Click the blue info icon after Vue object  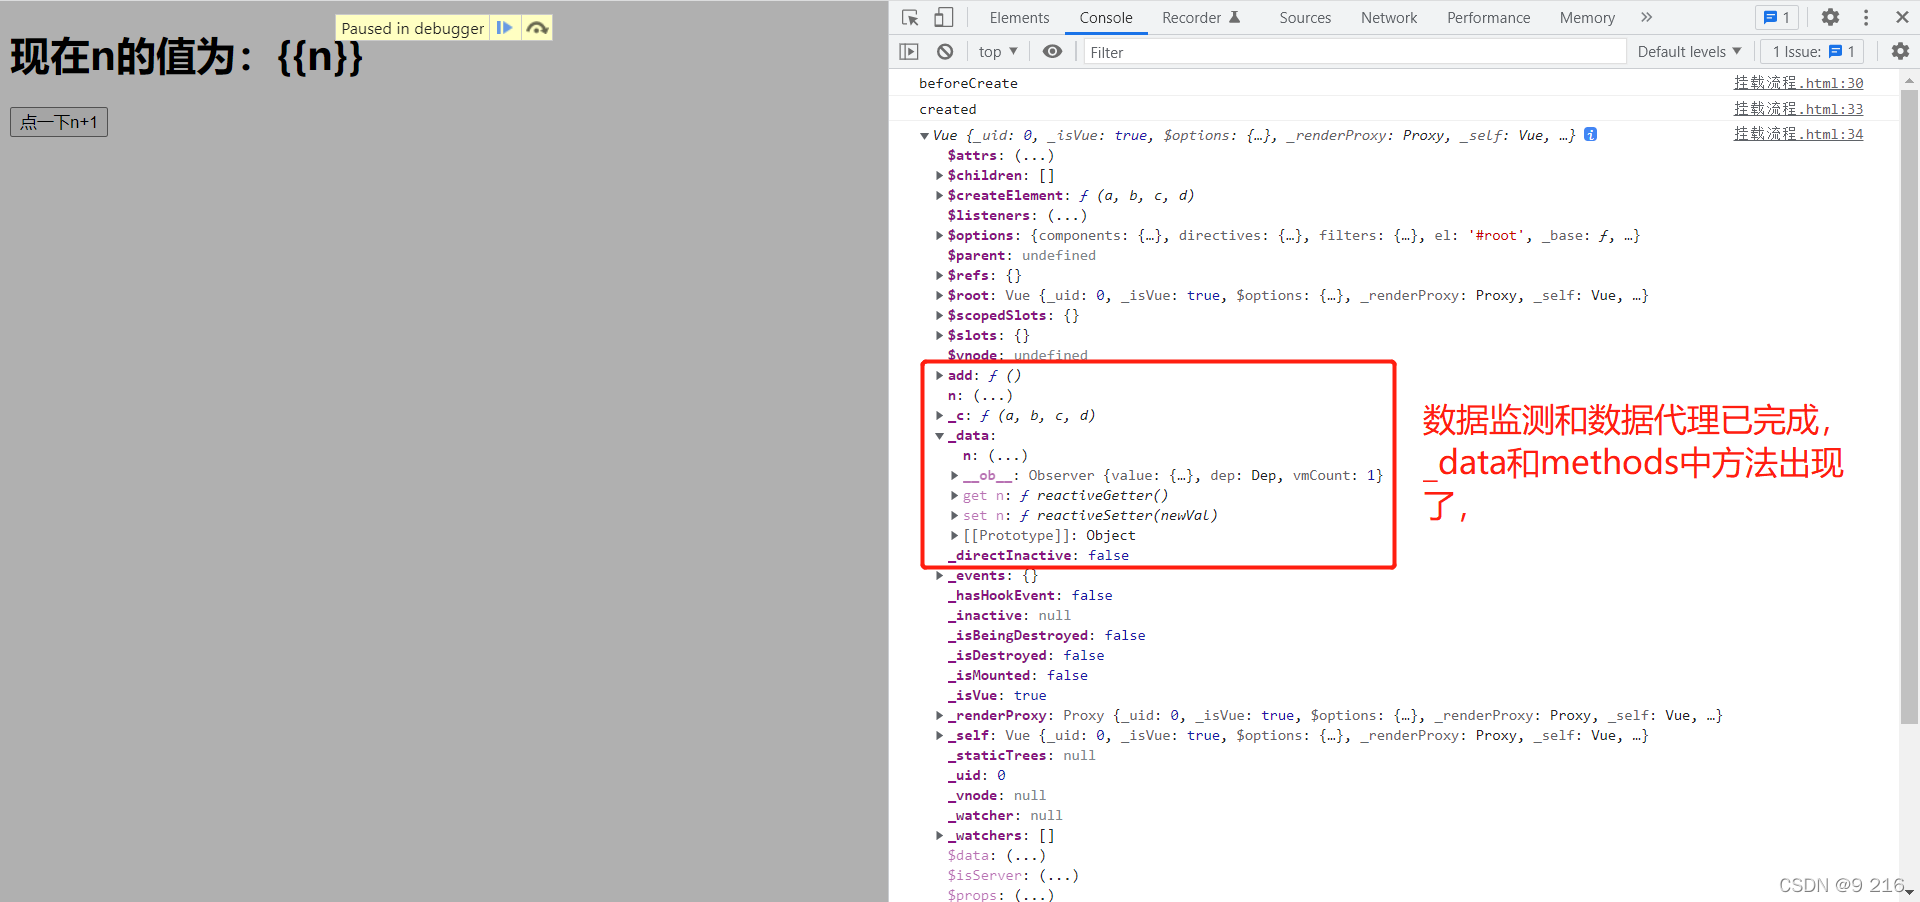click(x=1590, y=135)
